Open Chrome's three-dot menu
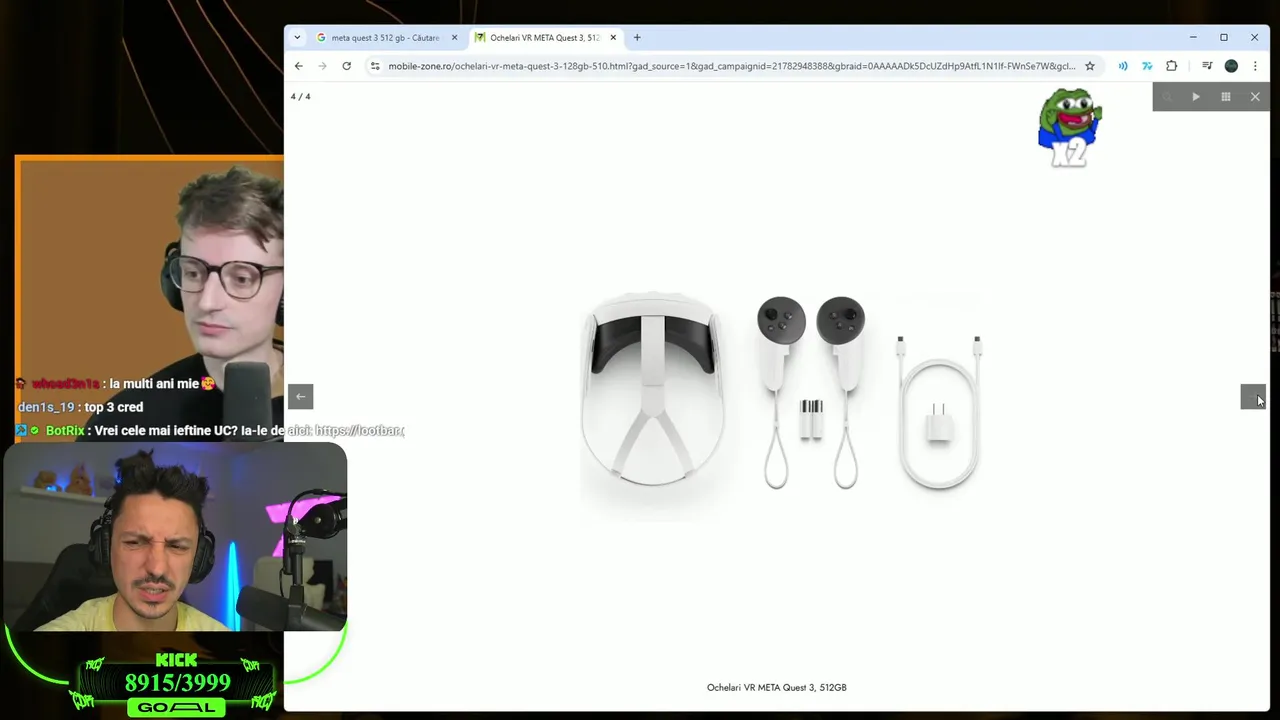The width and height of the screenshot is (1280, 720). [1255, 66]
